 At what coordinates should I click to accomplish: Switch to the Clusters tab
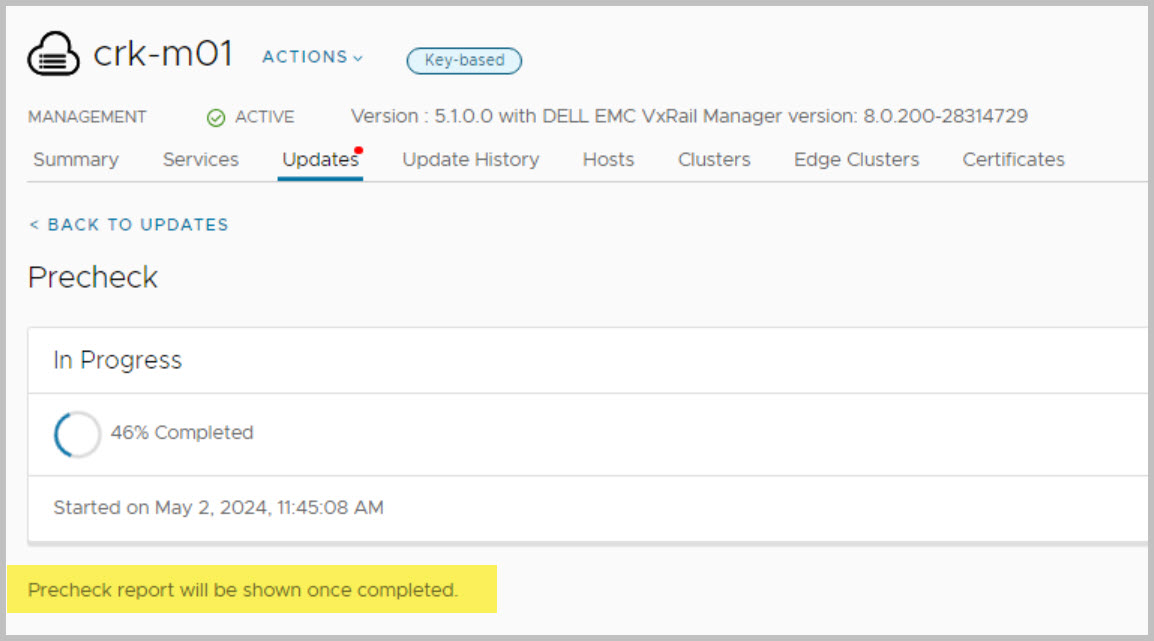(x=714, y=160)
